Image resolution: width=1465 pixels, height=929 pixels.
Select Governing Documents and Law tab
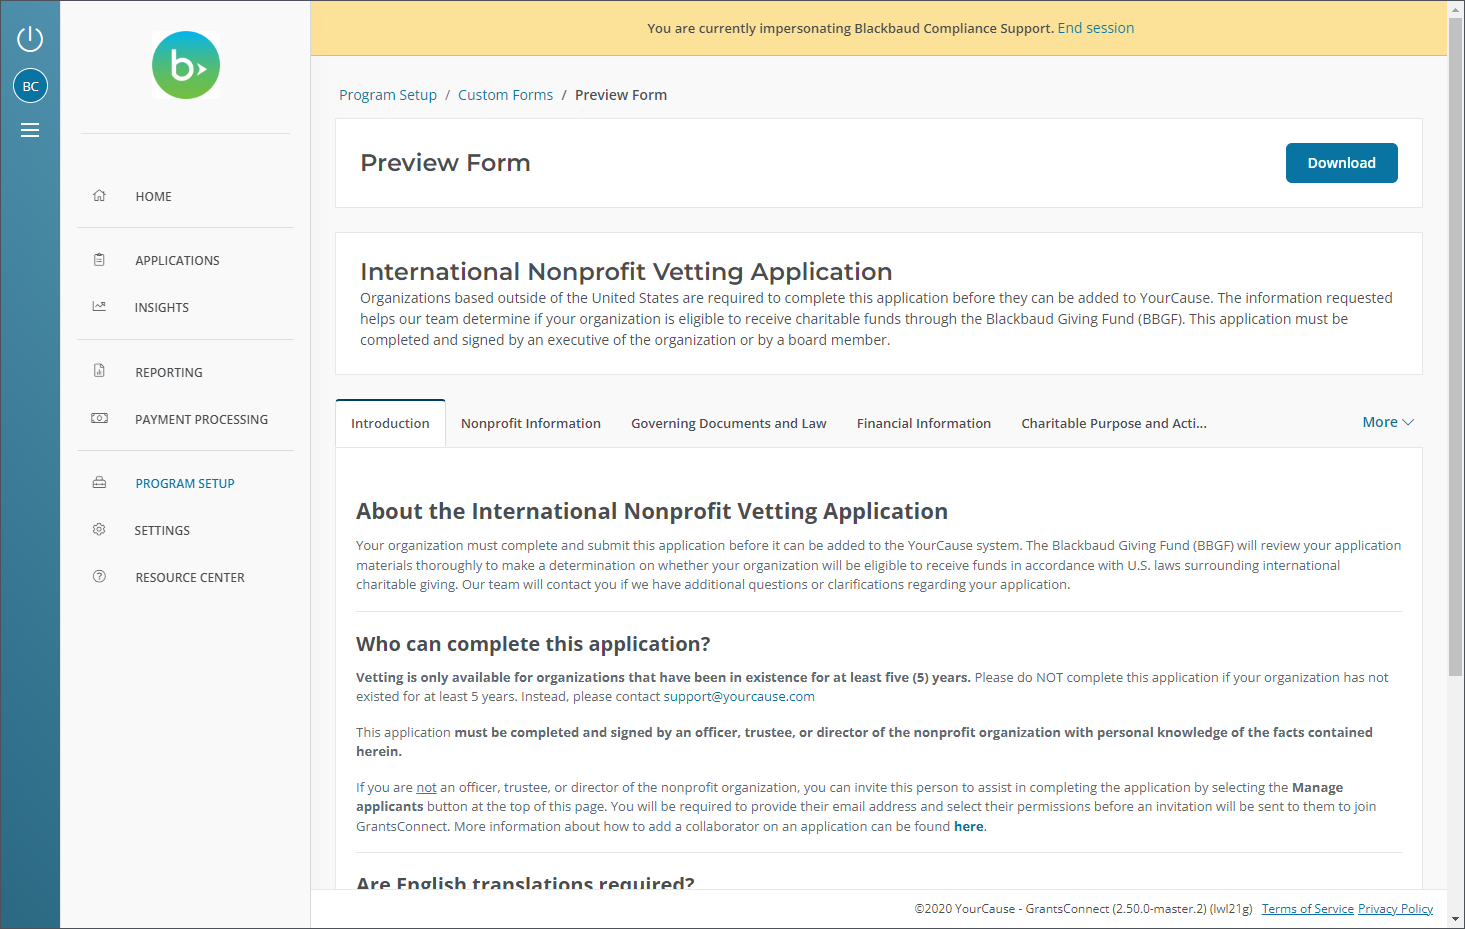click(x=728, y=424)
